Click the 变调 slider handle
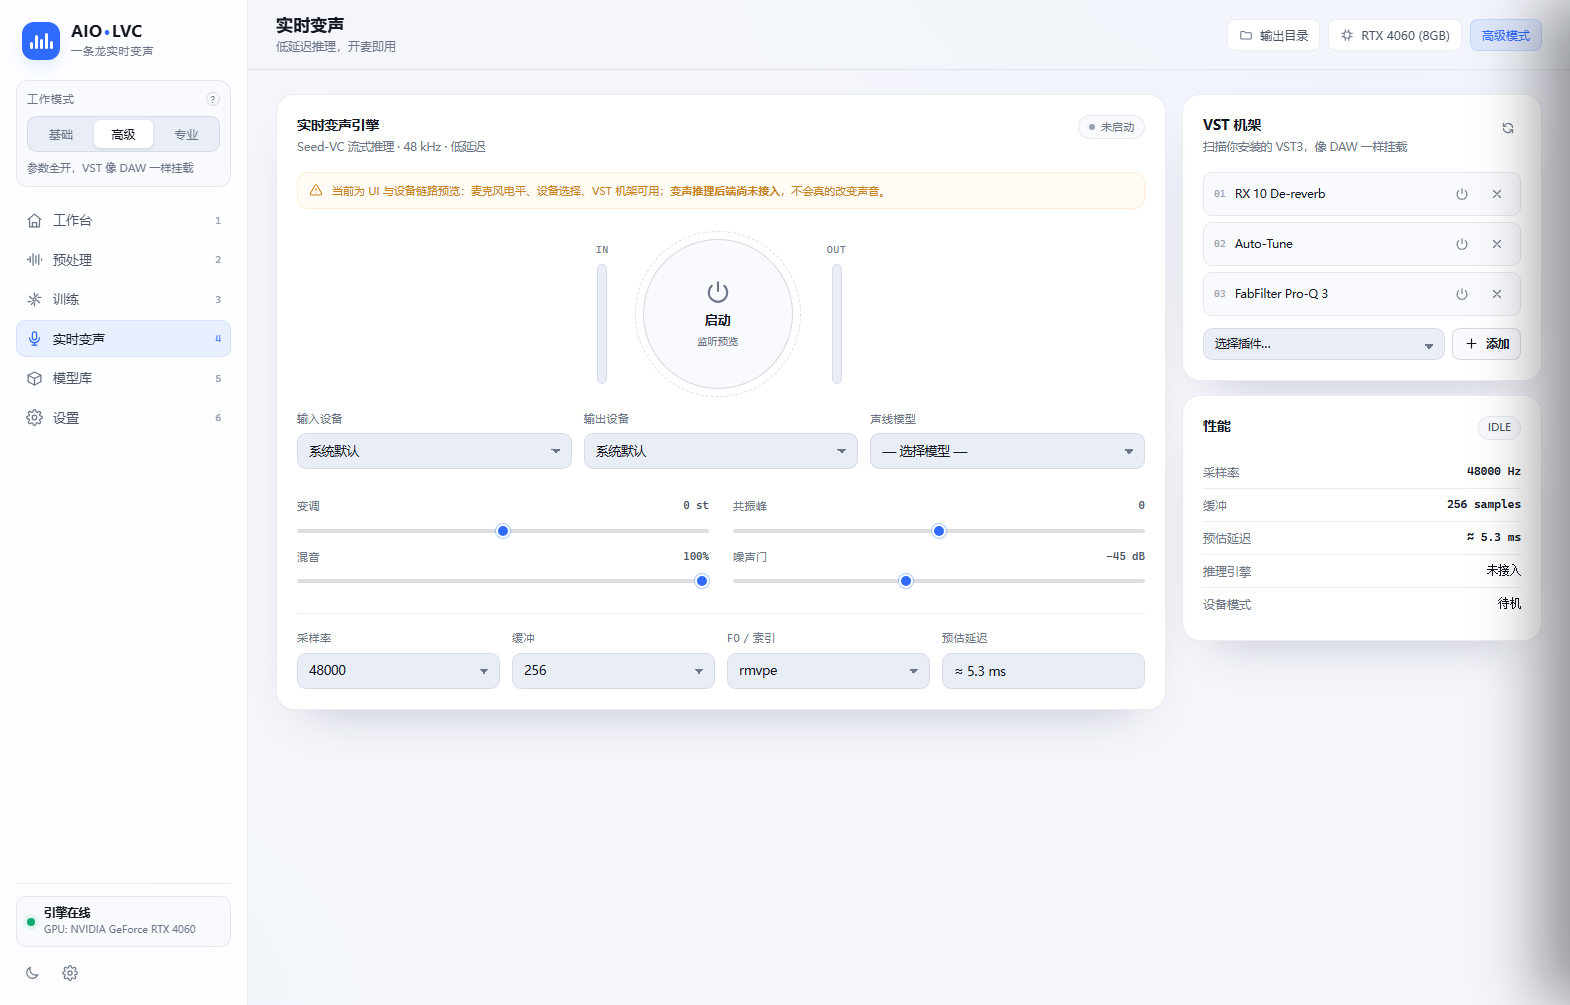Image resolution: width=1570 pixels, height=1005 pixels. click(503, 531)
